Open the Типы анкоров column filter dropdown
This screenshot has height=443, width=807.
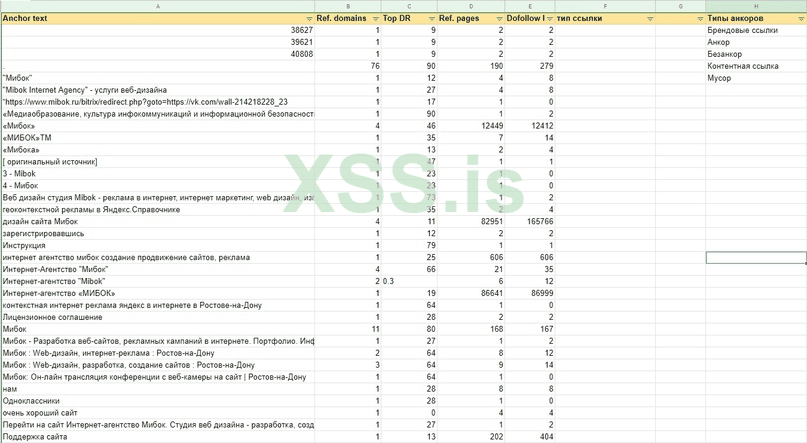click(801, 19)
